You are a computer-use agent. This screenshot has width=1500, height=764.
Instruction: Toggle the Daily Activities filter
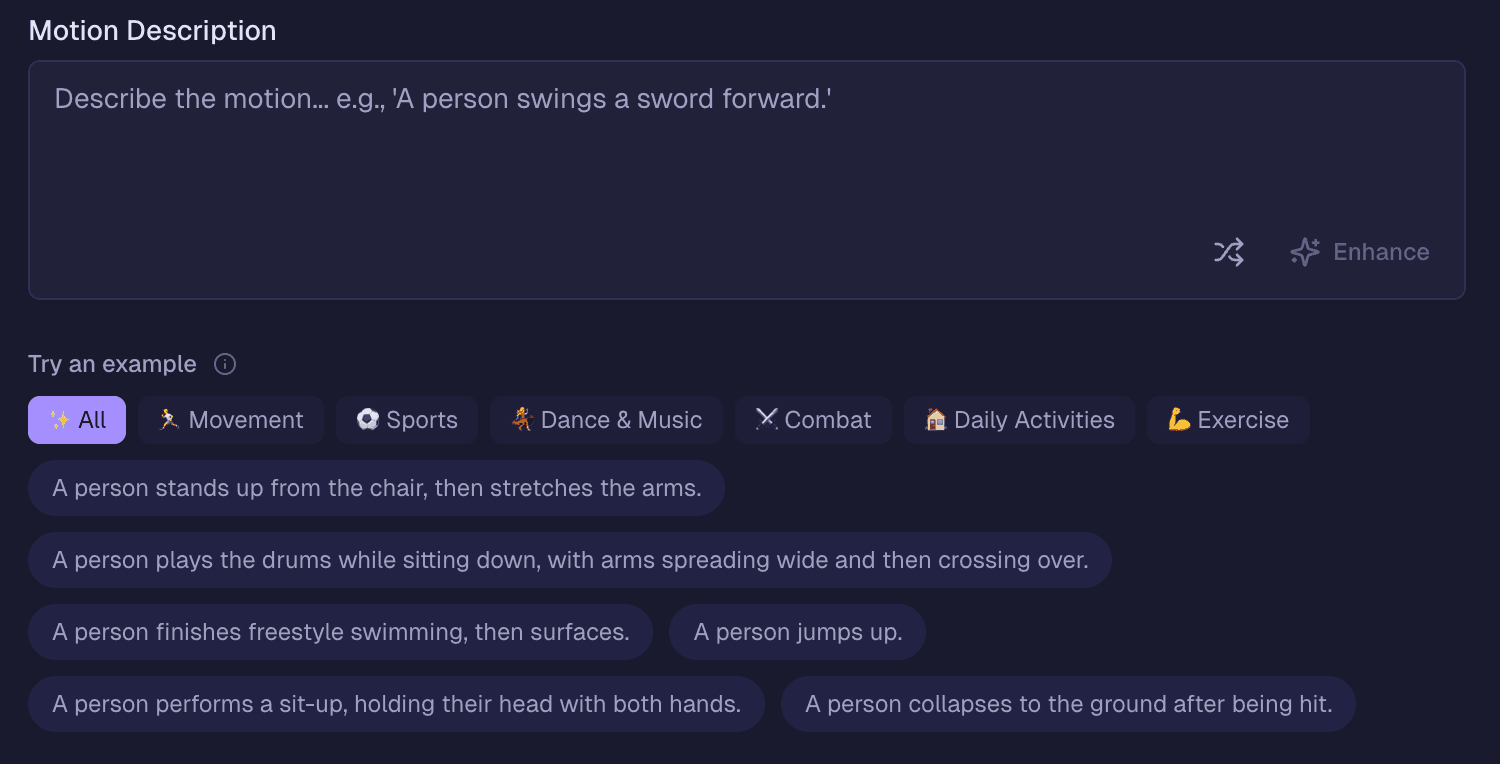[1019, 419]
